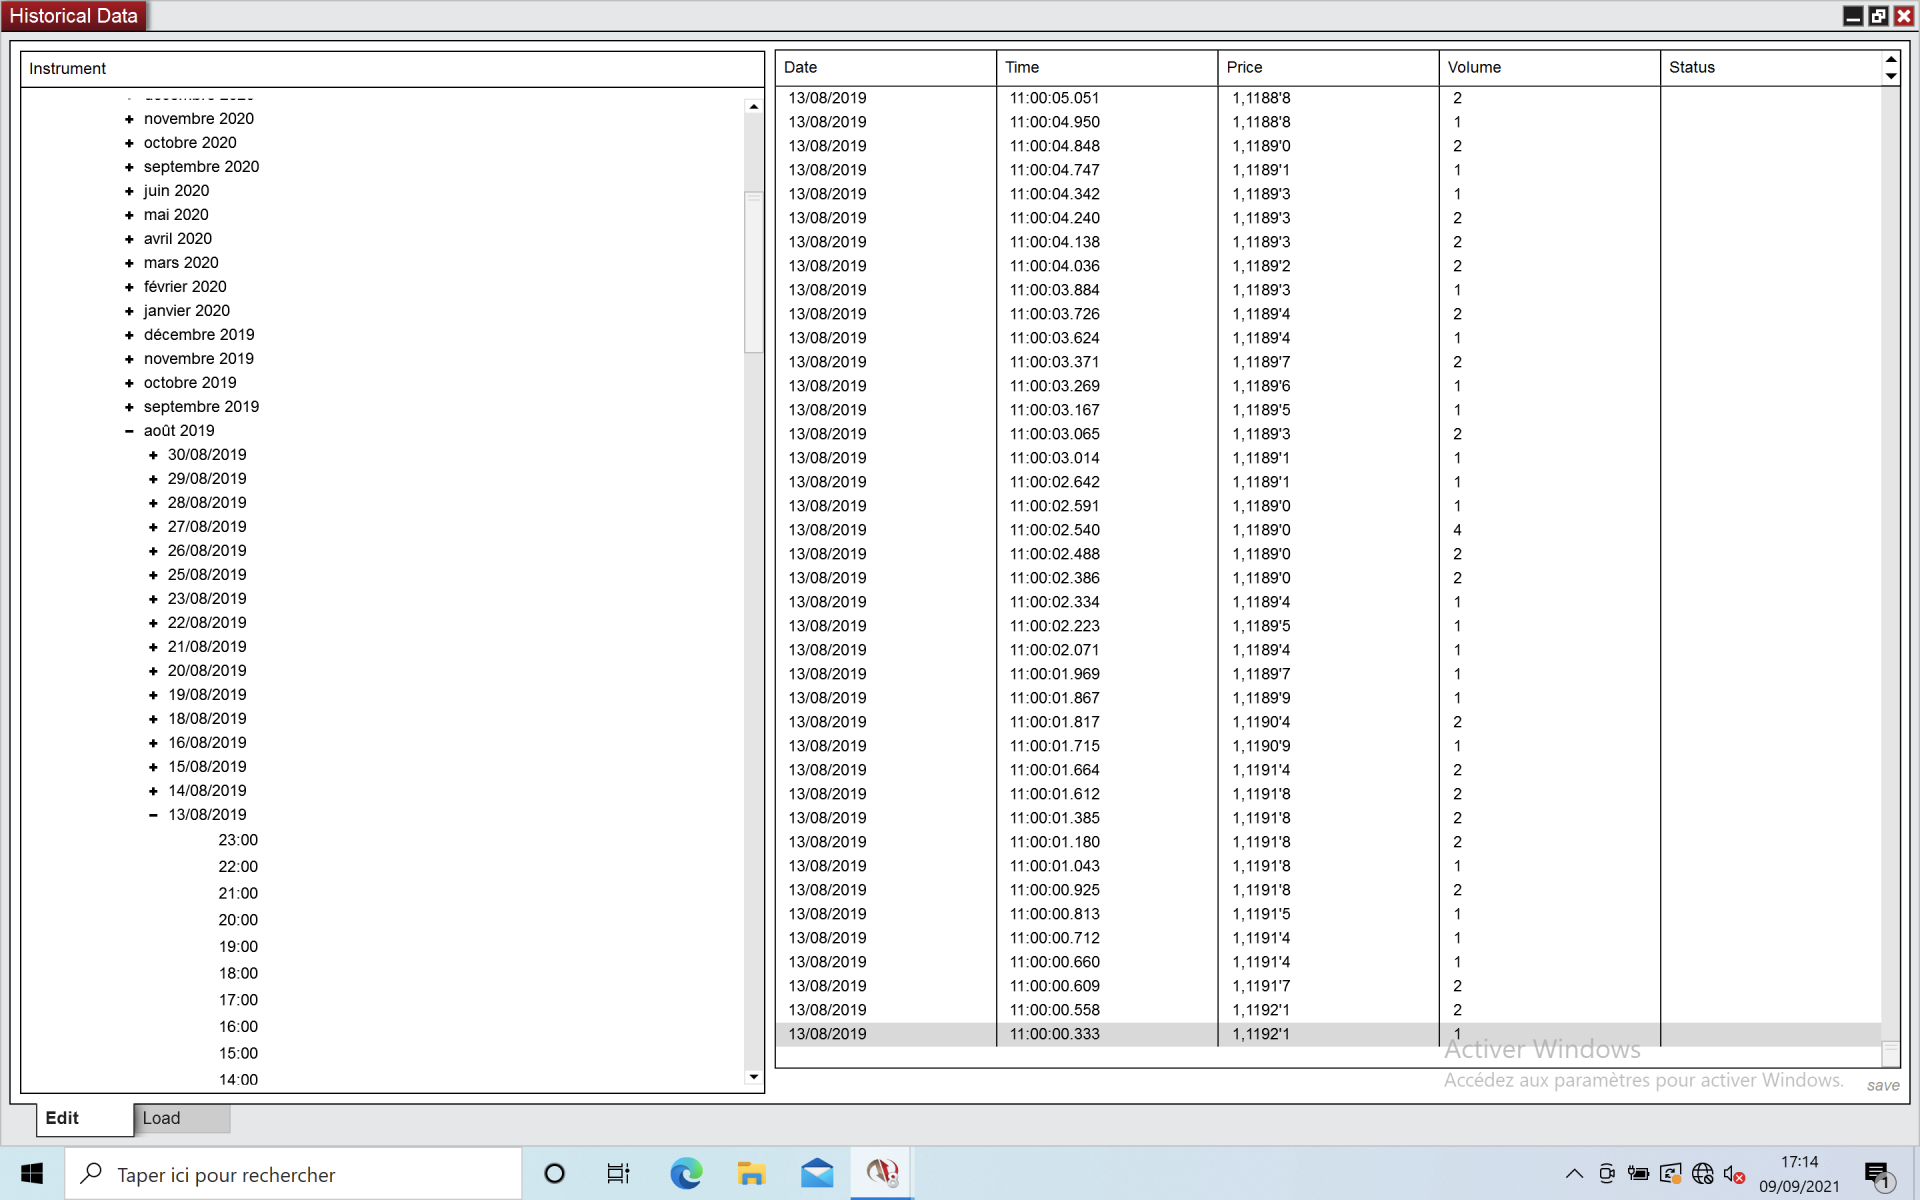Select the Edit tab
Image resolution: width=1920 pixels, height=1200 pixels.
click(x=62, y=1118)
